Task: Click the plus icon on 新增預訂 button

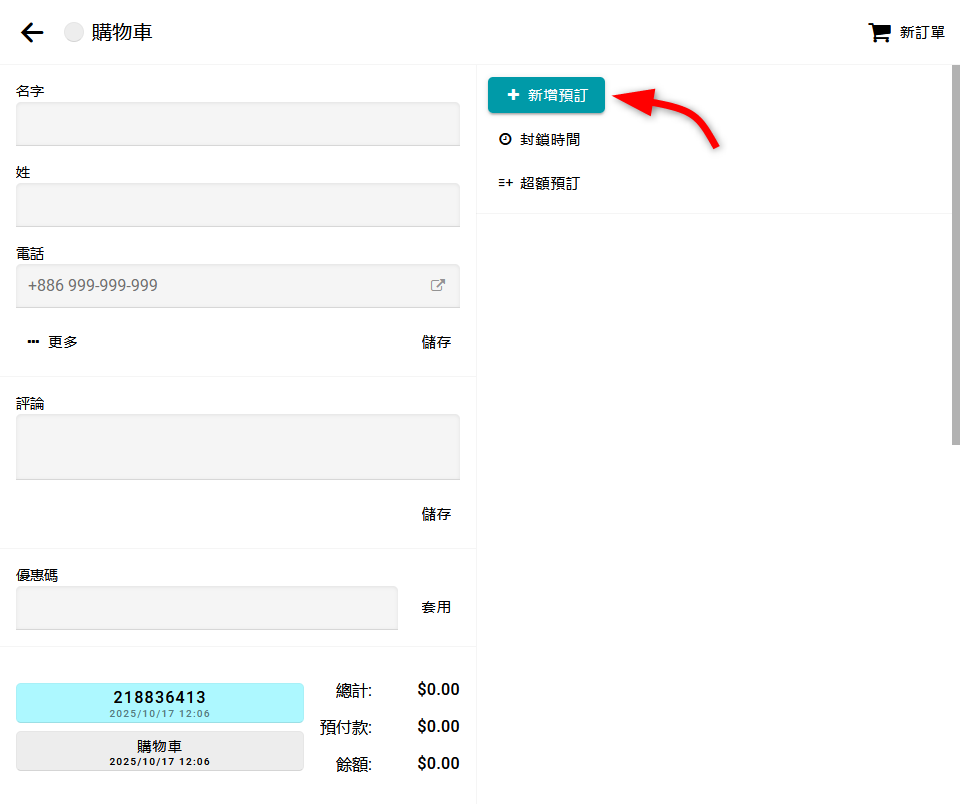Action: [x=513, y=95]
